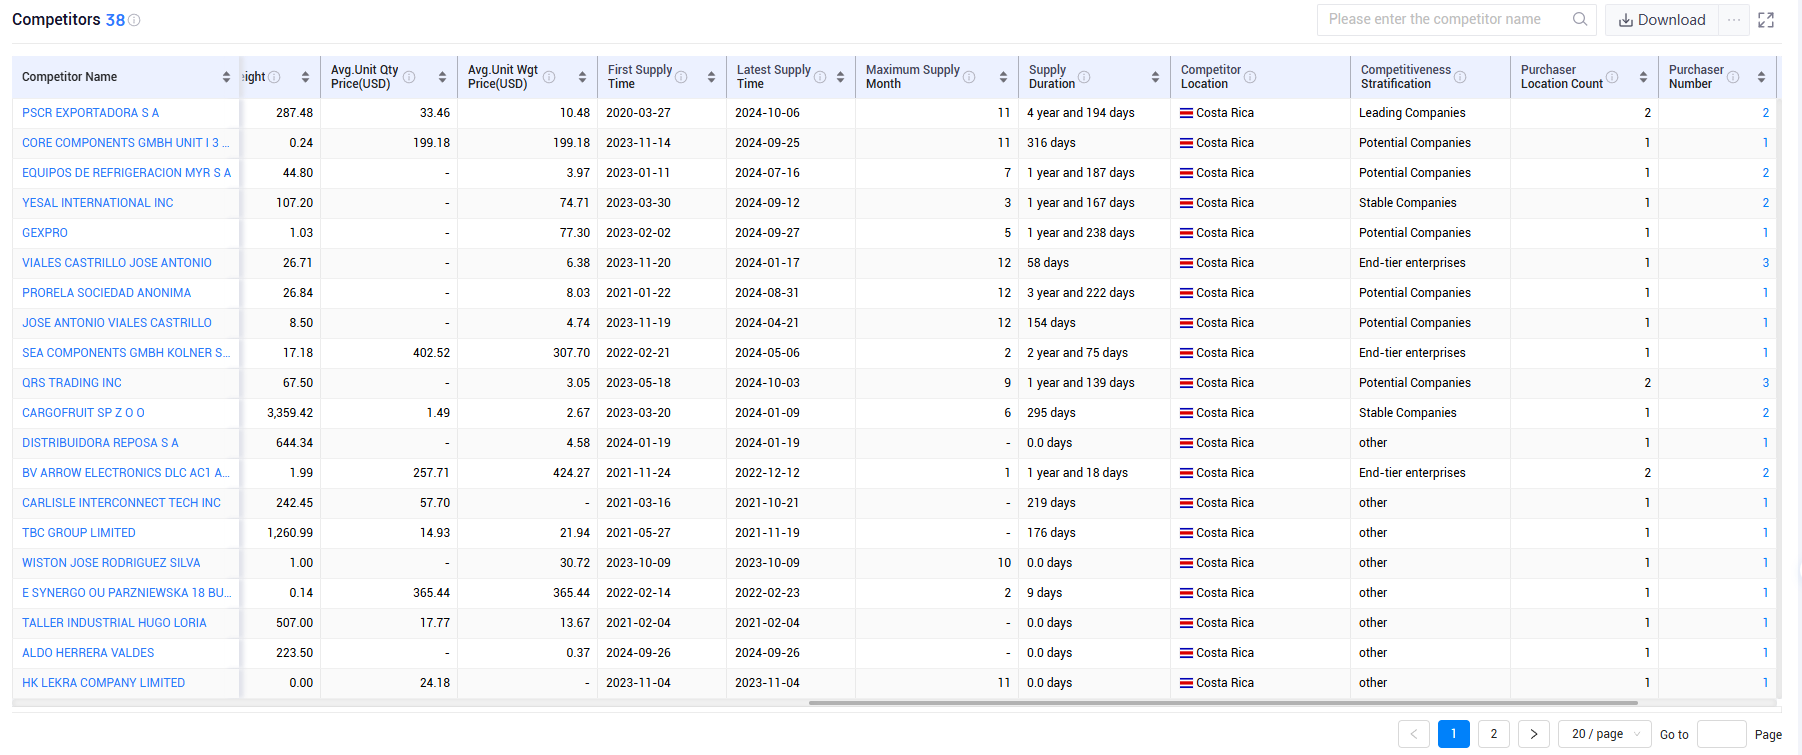
Task: Click info icon on Latest Supply Time
Action: 820,77
